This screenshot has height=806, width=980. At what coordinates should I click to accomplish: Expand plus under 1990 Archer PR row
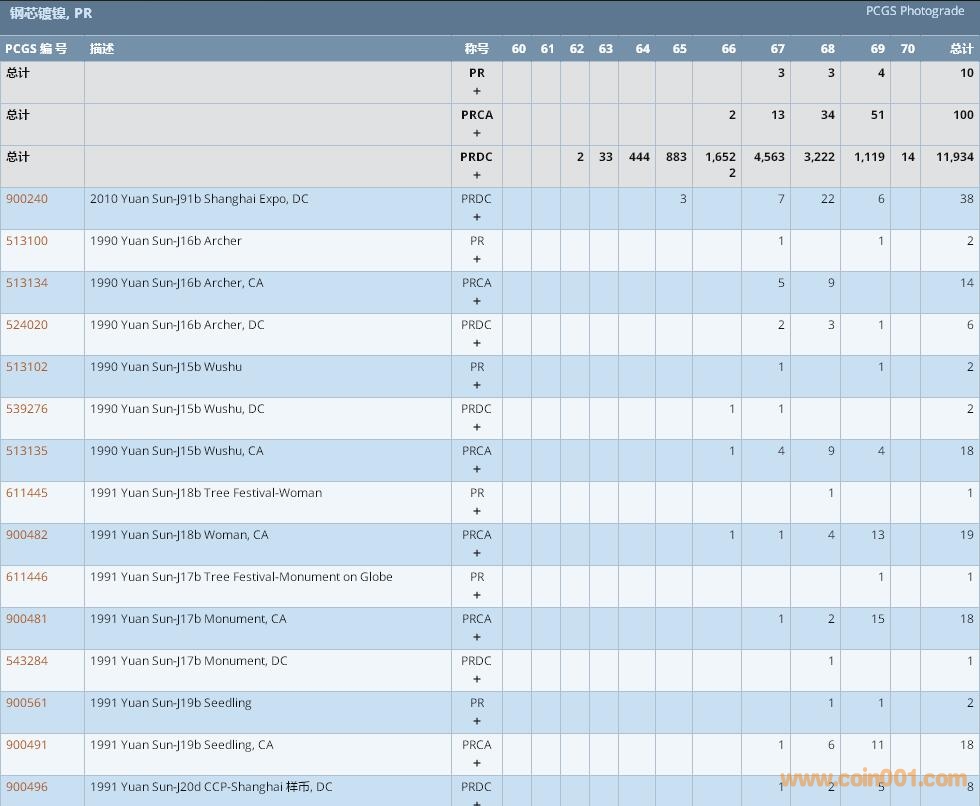click(x=477, y=259)
